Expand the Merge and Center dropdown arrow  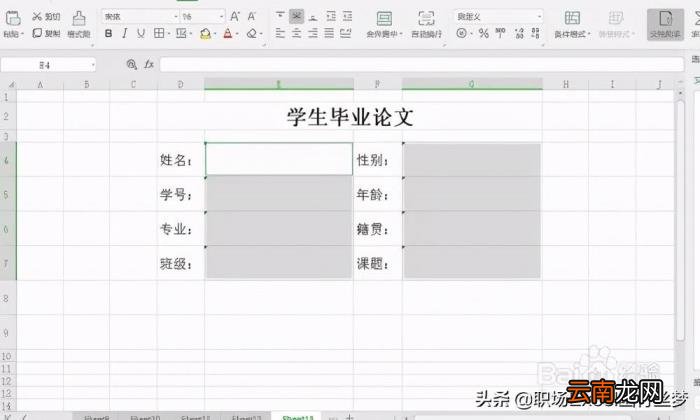(x=401, y=34)
